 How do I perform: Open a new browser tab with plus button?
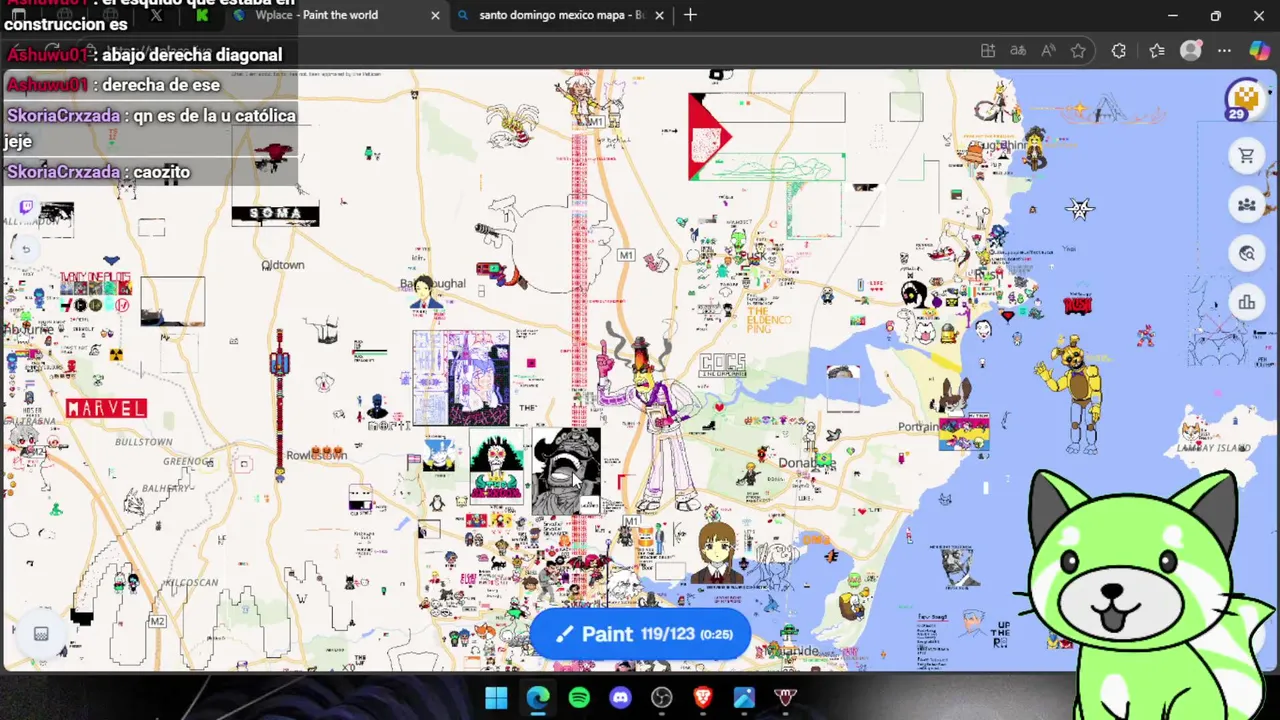[x=690, y=15]
